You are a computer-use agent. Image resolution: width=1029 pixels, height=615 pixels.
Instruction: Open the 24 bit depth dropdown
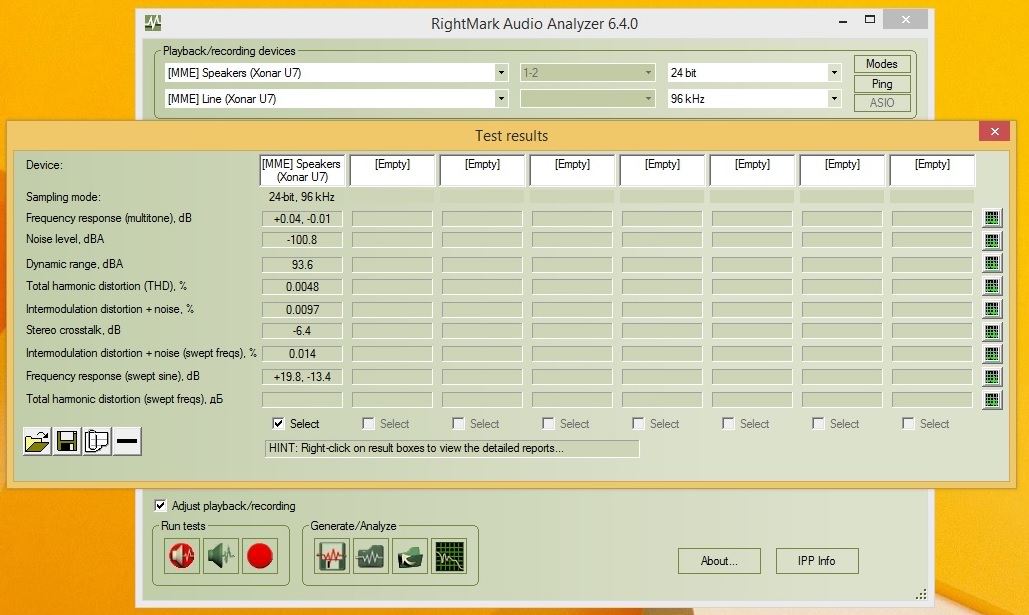834,73
